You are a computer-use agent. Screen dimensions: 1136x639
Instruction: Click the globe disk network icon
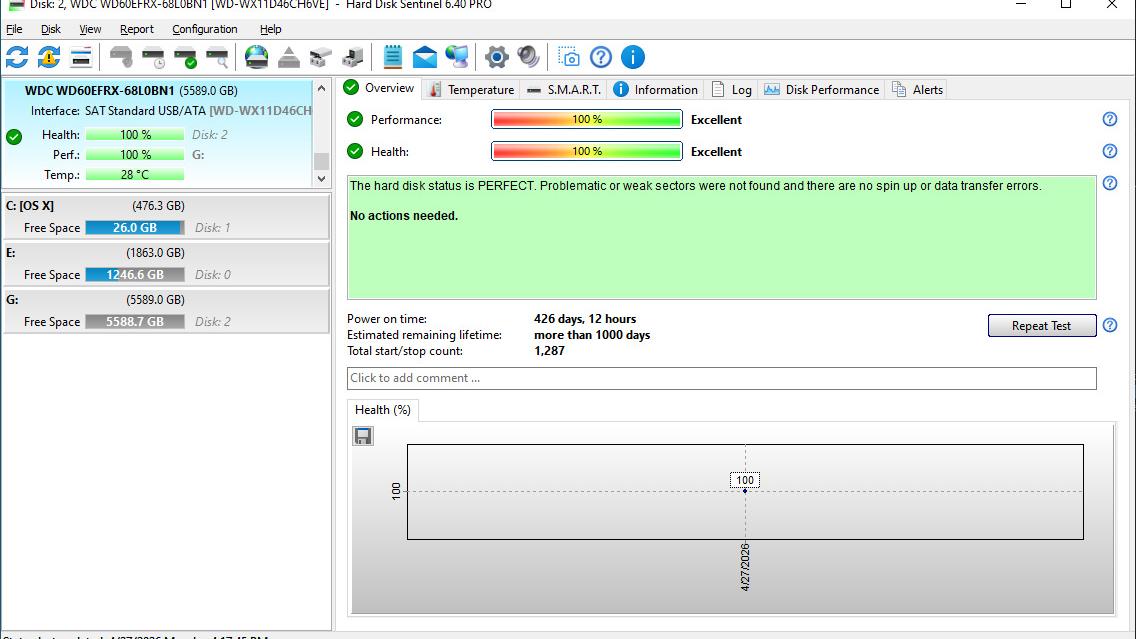point(256,57)
